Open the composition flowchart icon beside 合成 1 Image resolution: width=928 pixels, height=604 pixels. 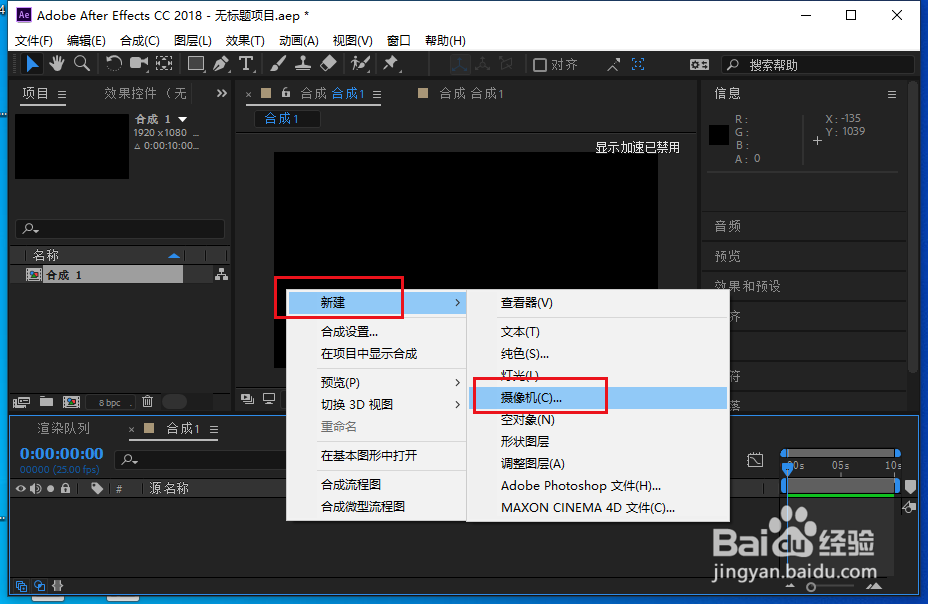(221, 274)
